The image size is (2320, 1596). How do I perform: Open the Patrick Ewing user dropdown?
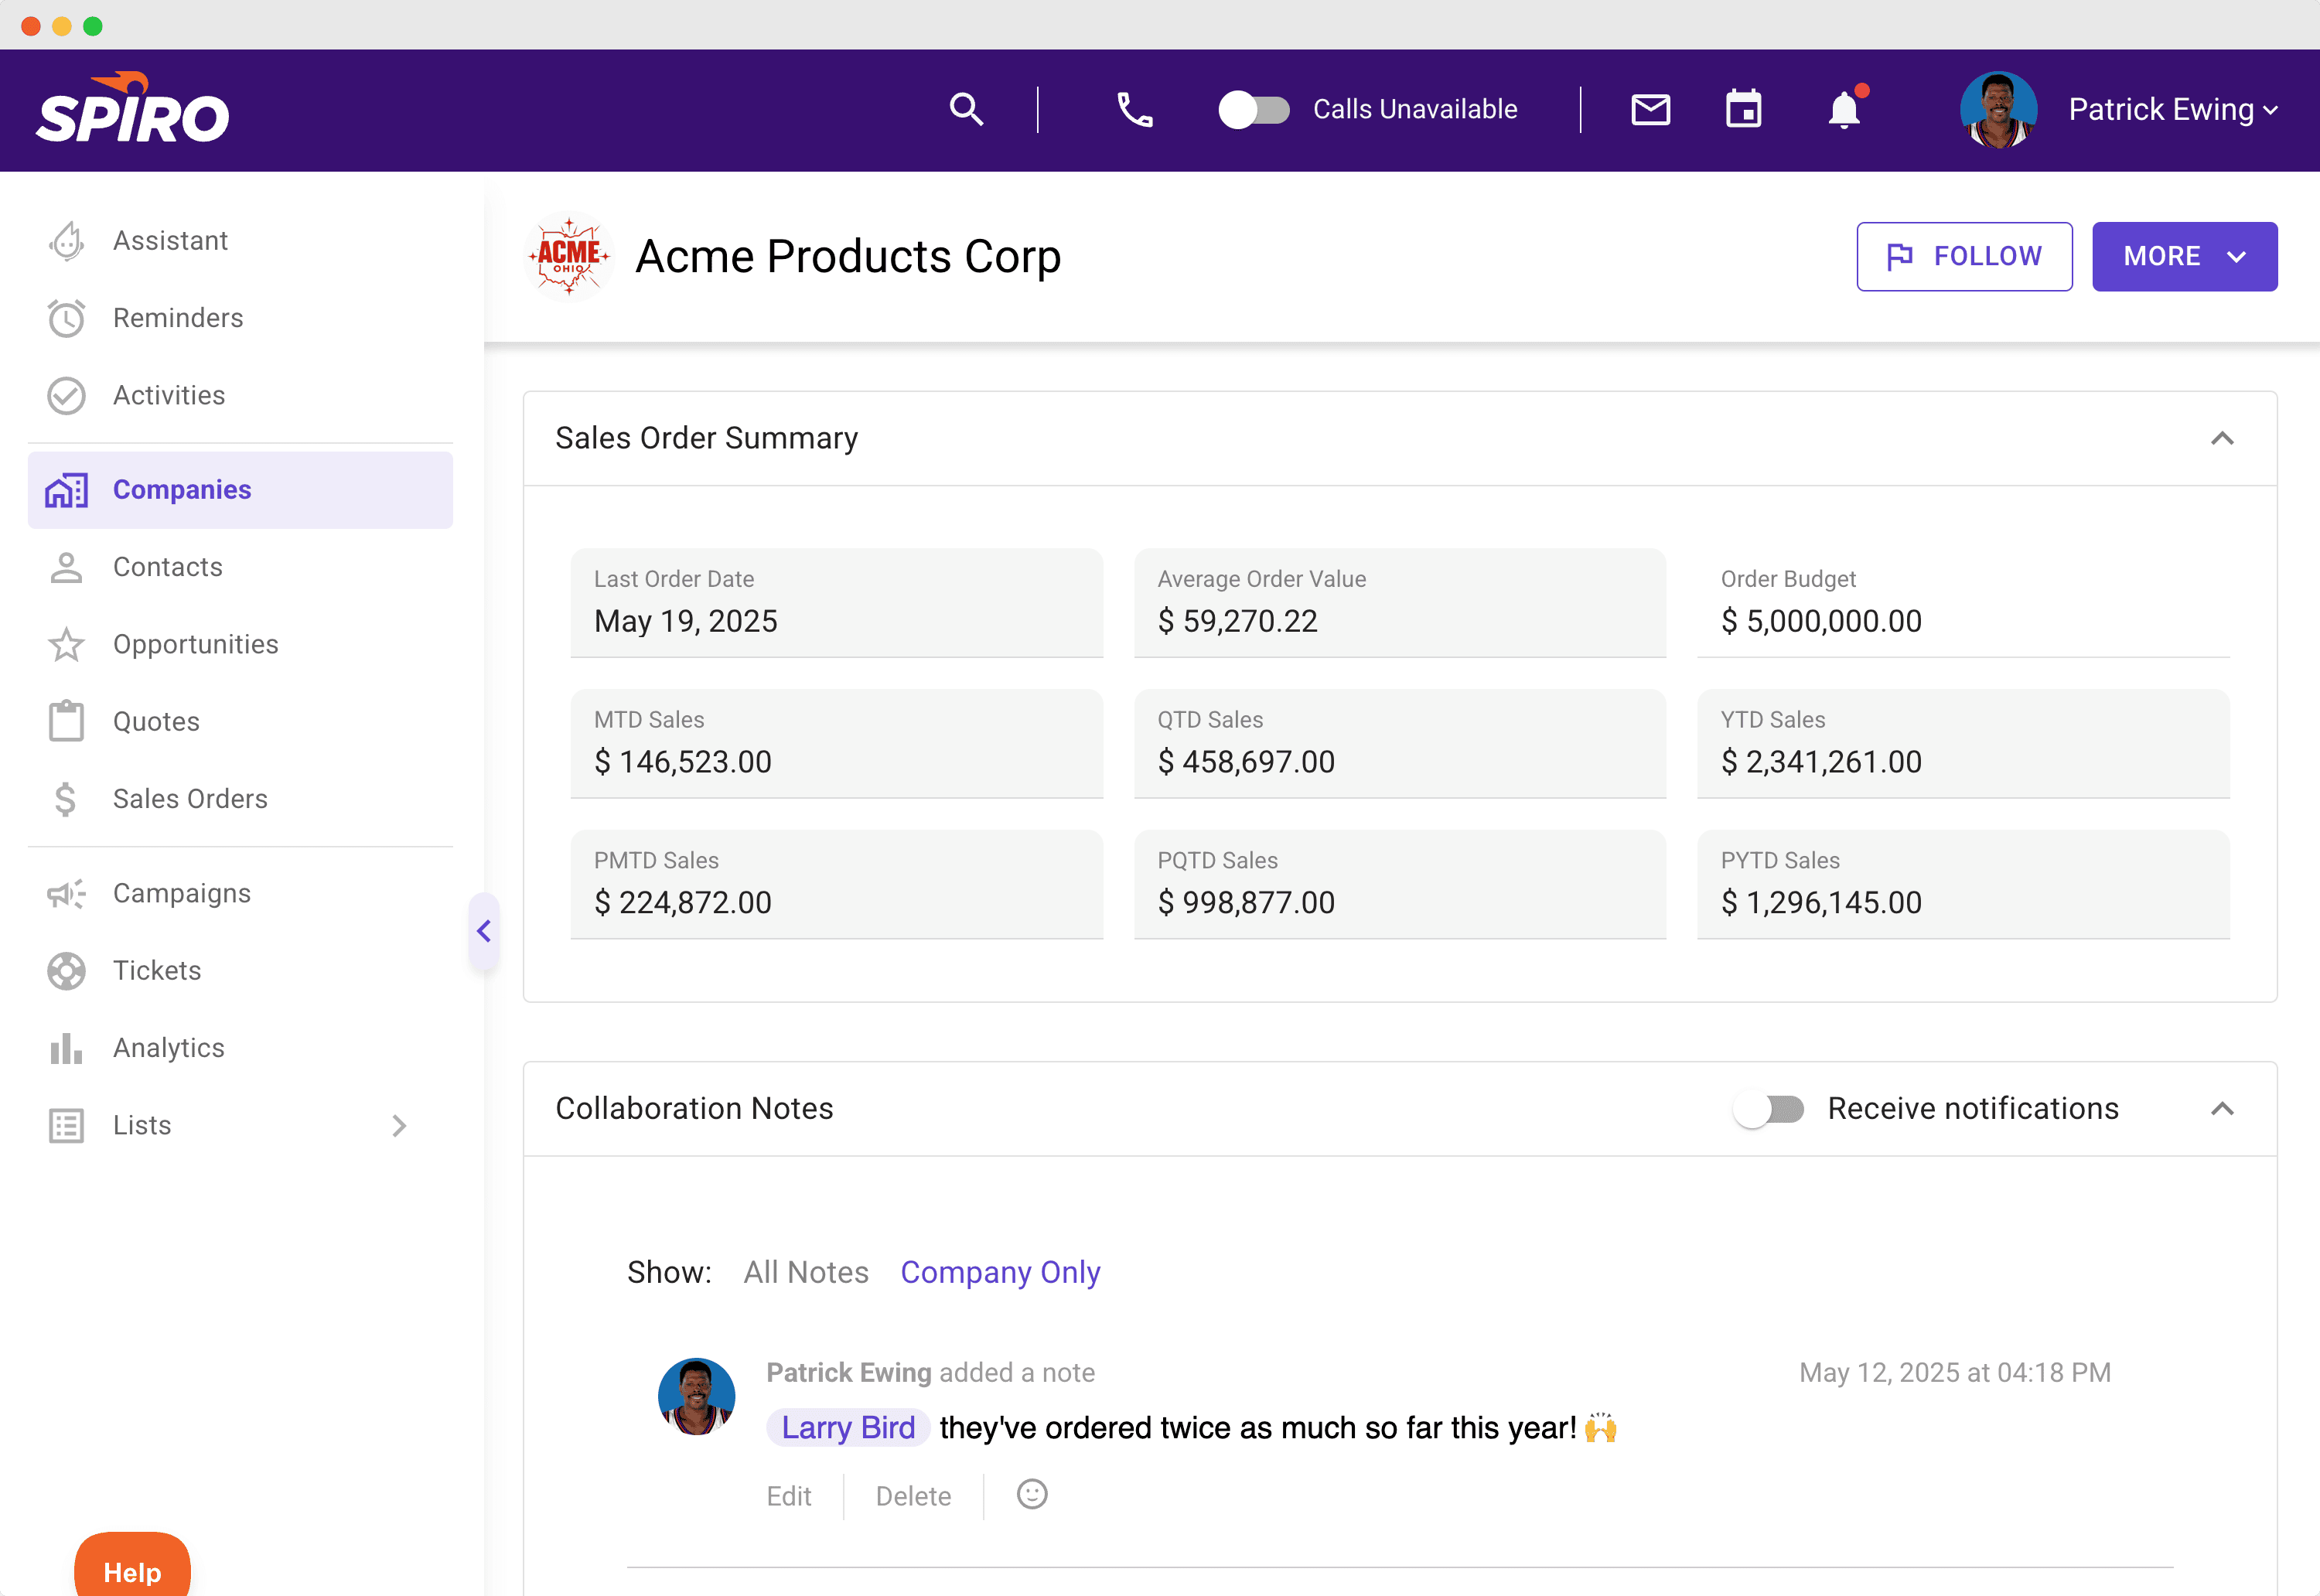coord(2172,109)
